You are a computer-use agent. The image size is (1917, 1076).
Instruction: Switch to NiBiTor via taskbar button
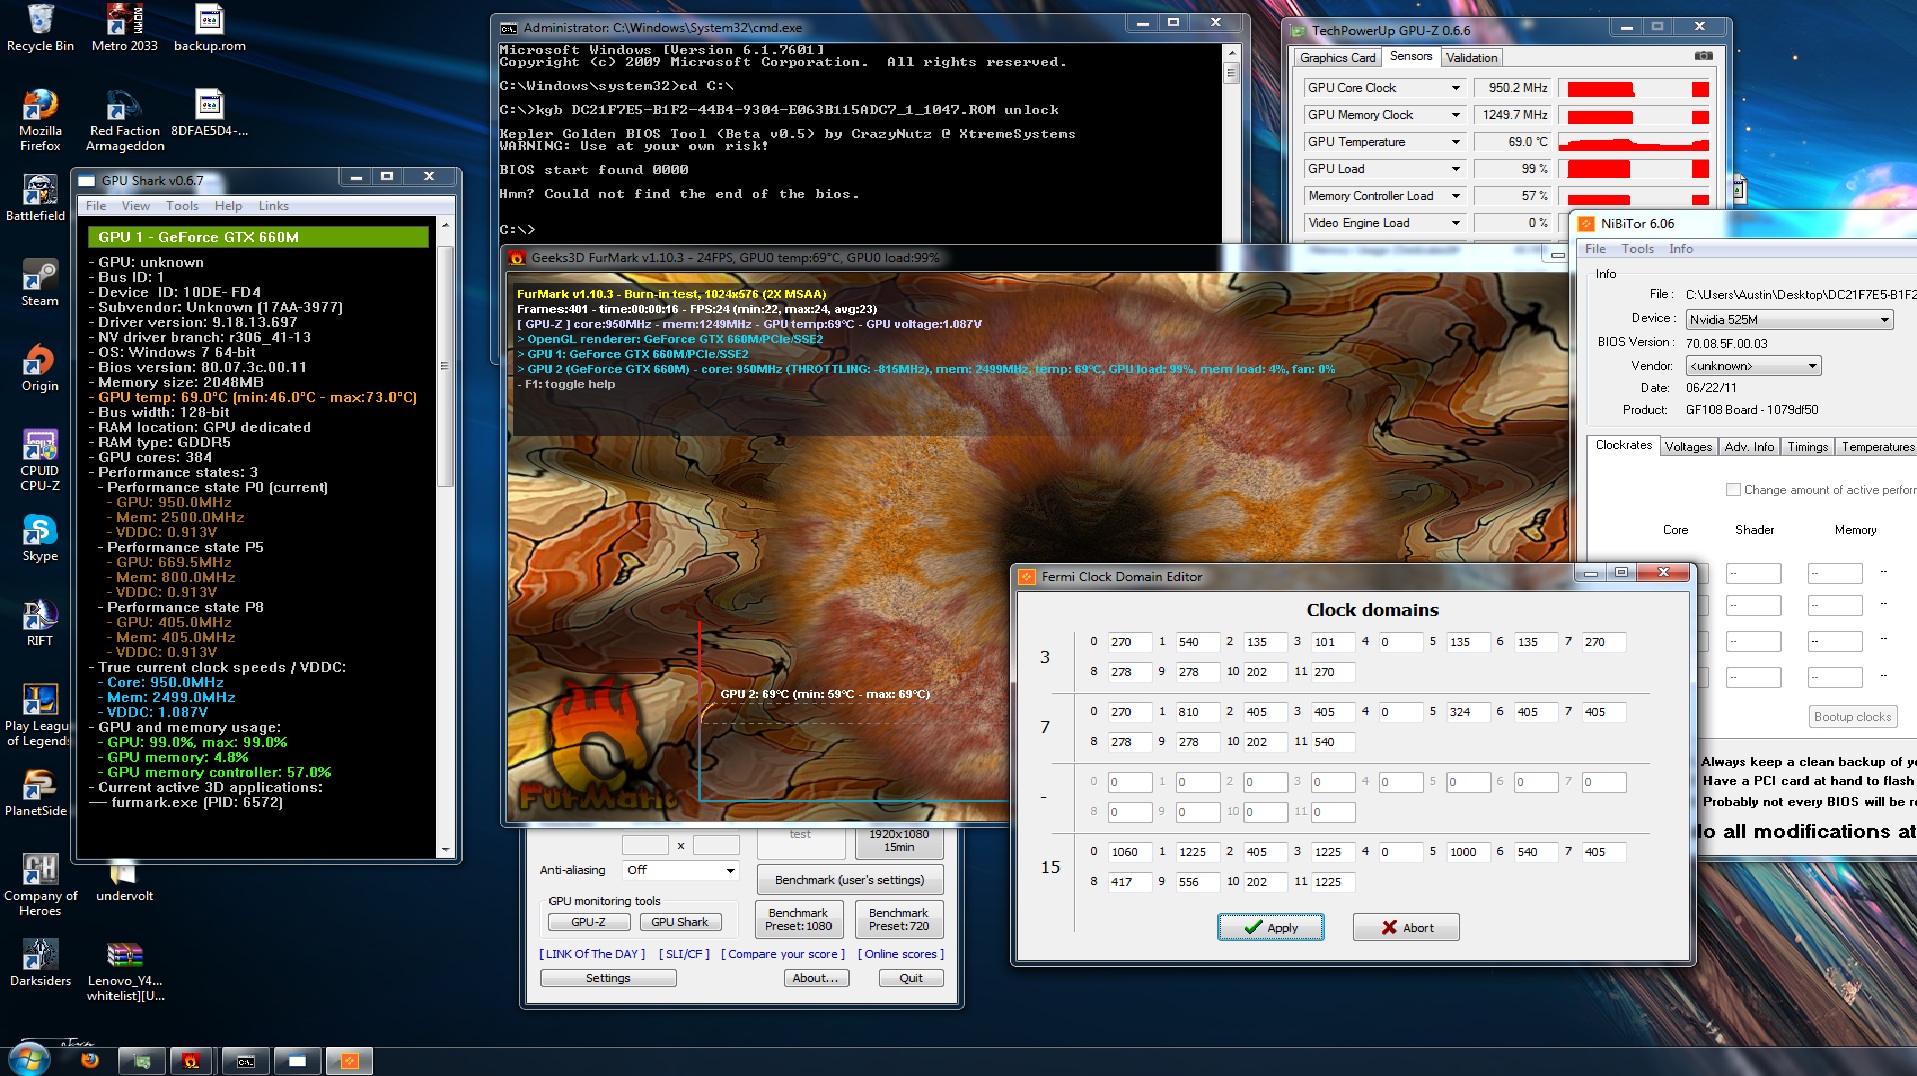tap(349, 1061)
